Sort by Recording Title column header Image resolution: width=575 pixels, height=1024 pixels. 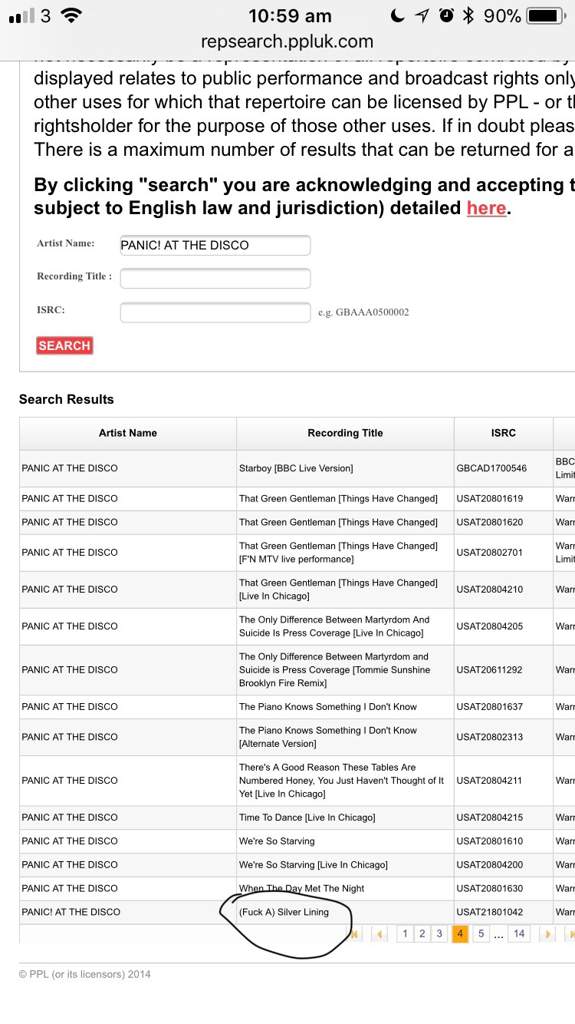pos(345,433)
